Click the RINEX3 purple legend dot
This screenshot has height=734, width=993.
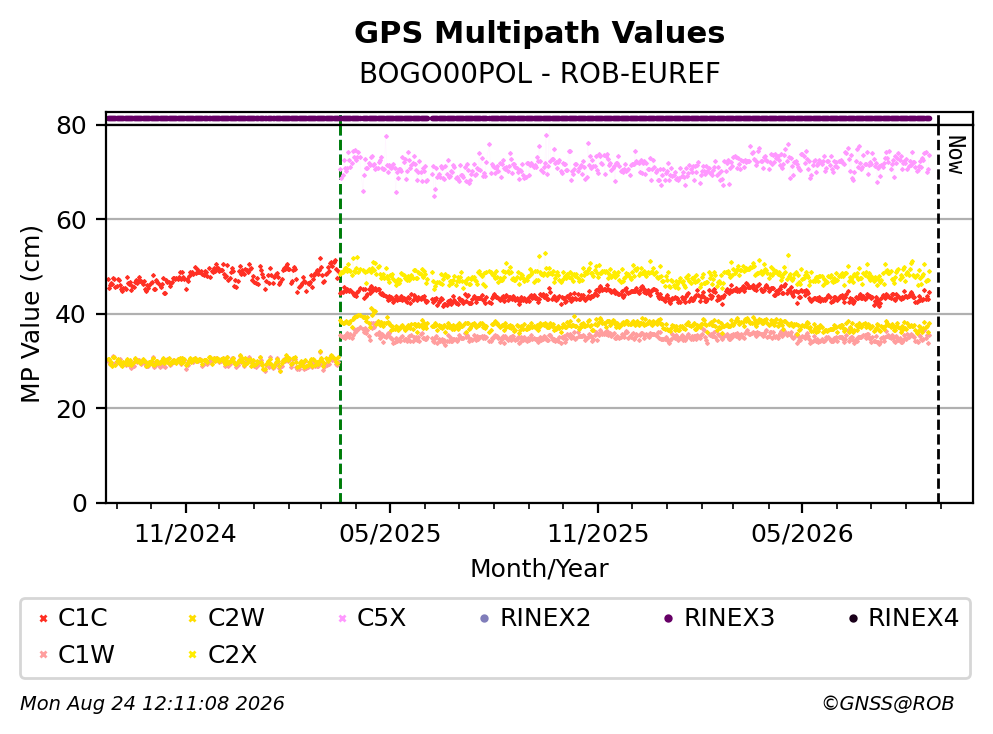coord(669,618)
